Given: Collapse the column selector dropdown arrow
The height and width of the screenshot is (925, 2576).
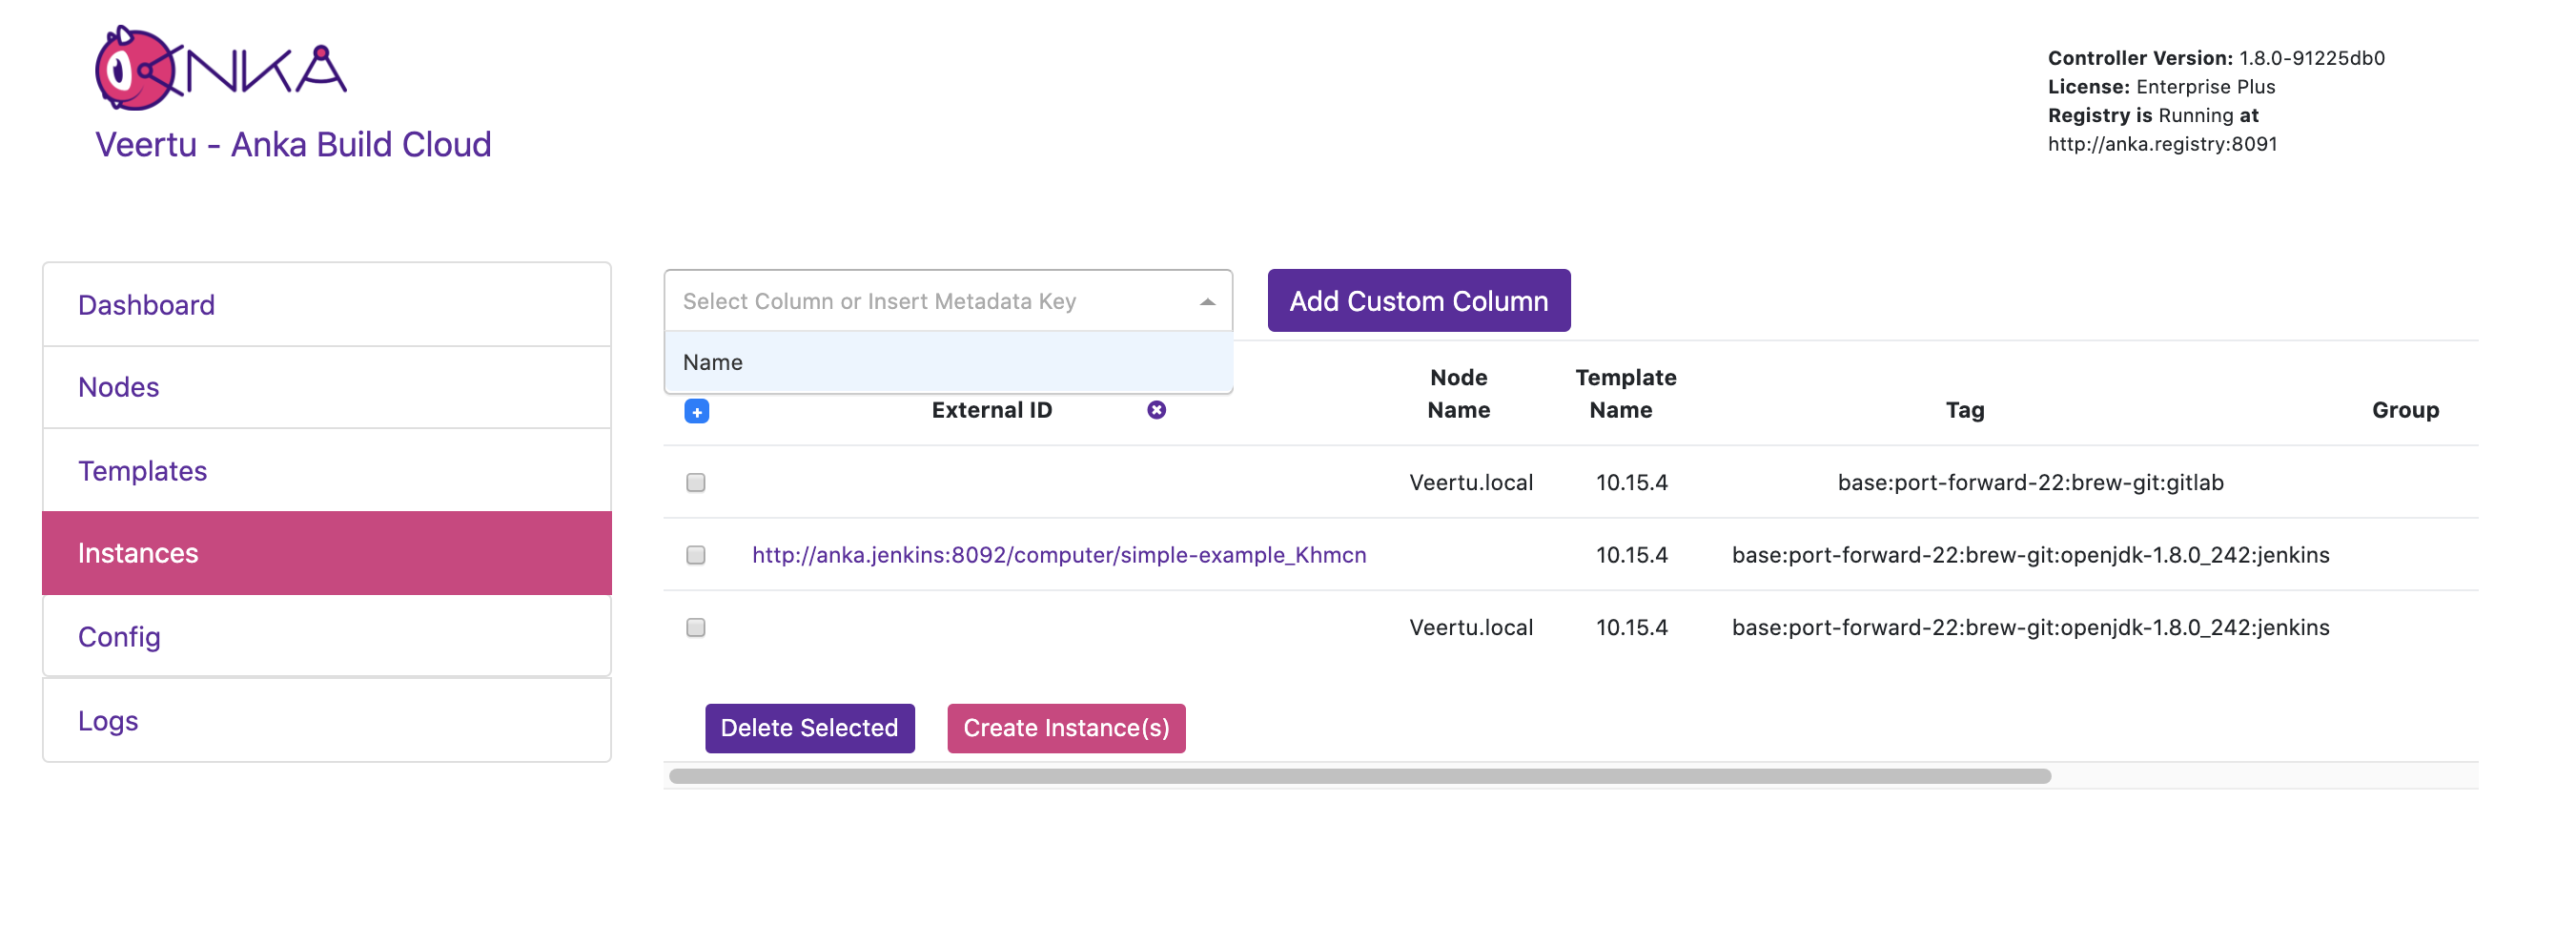Looking at the screenshot, I should [x=1207, y=302].
